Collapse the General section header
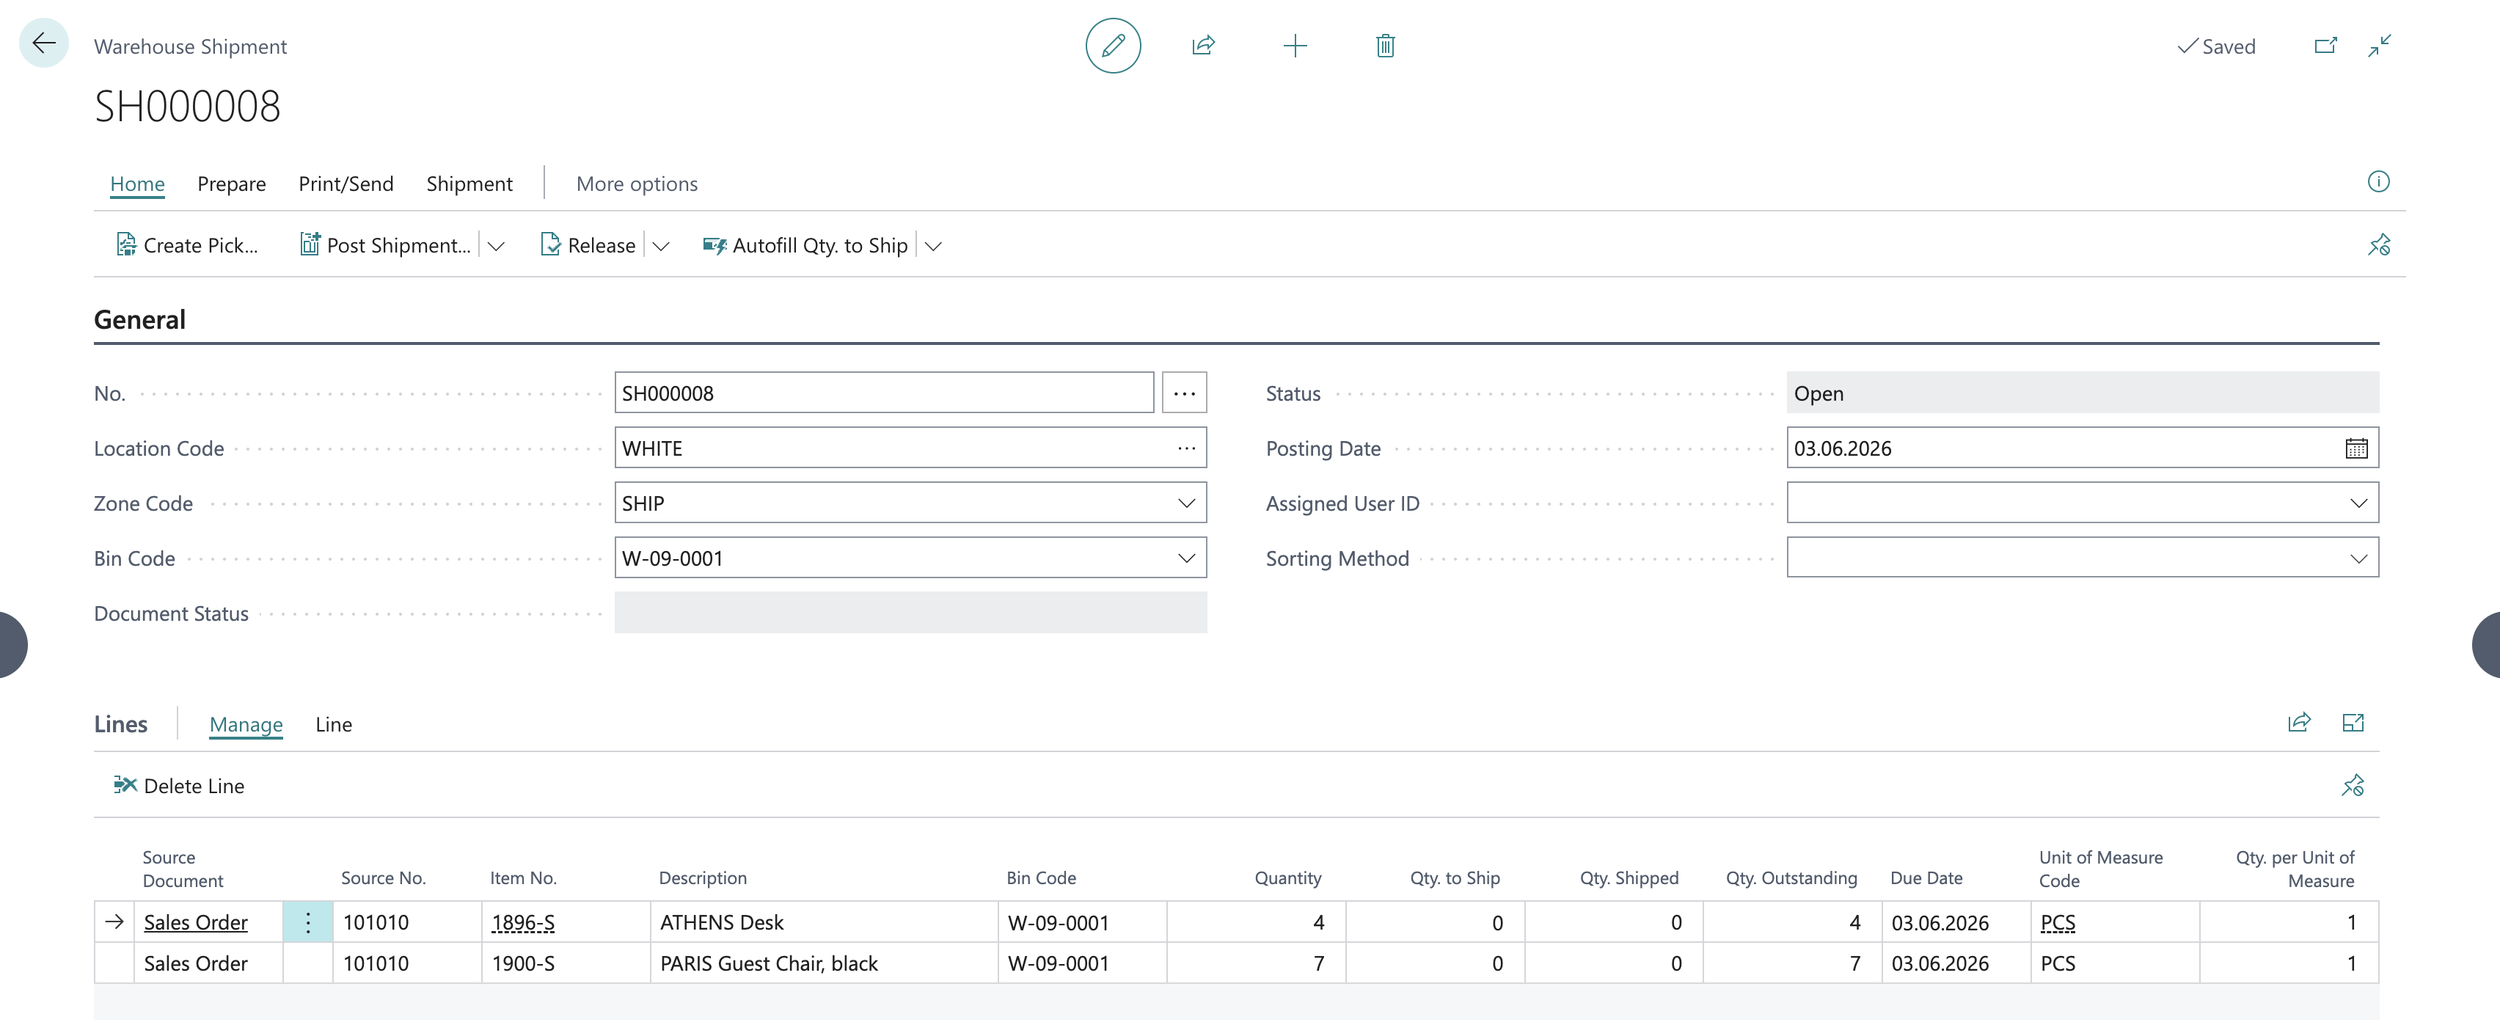This screenshot has width=2500, height=1020. 140,320
